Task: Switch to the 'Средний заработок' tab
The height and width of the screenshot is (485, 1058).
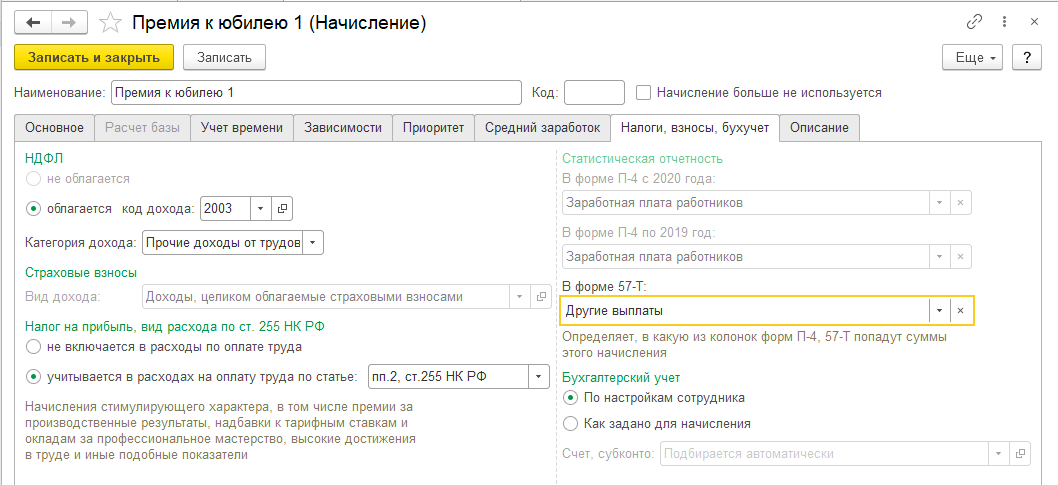Action: tap(542, 128)
